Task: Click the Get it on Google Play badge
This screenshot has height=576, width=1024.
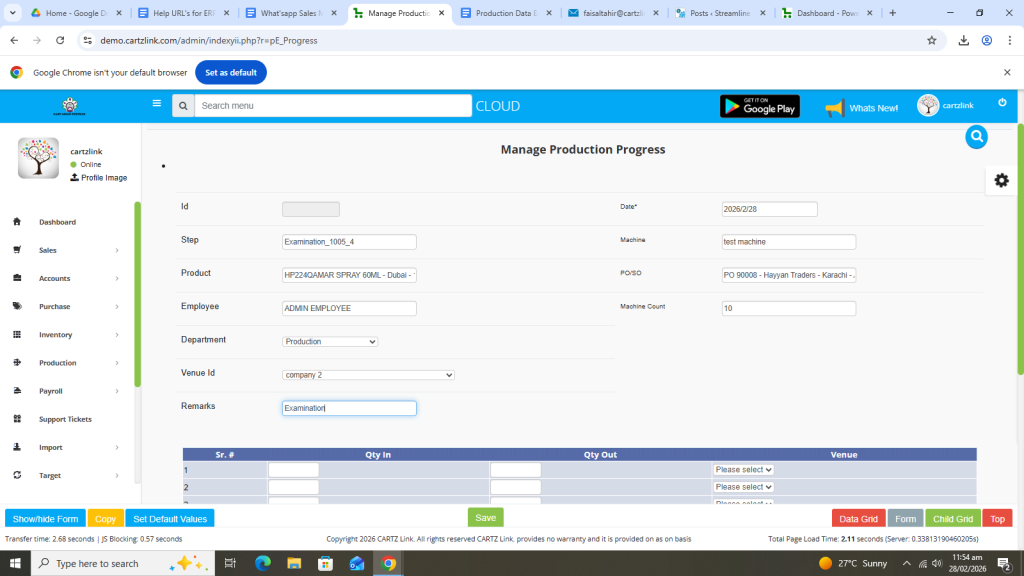Action: coord(759,106)
